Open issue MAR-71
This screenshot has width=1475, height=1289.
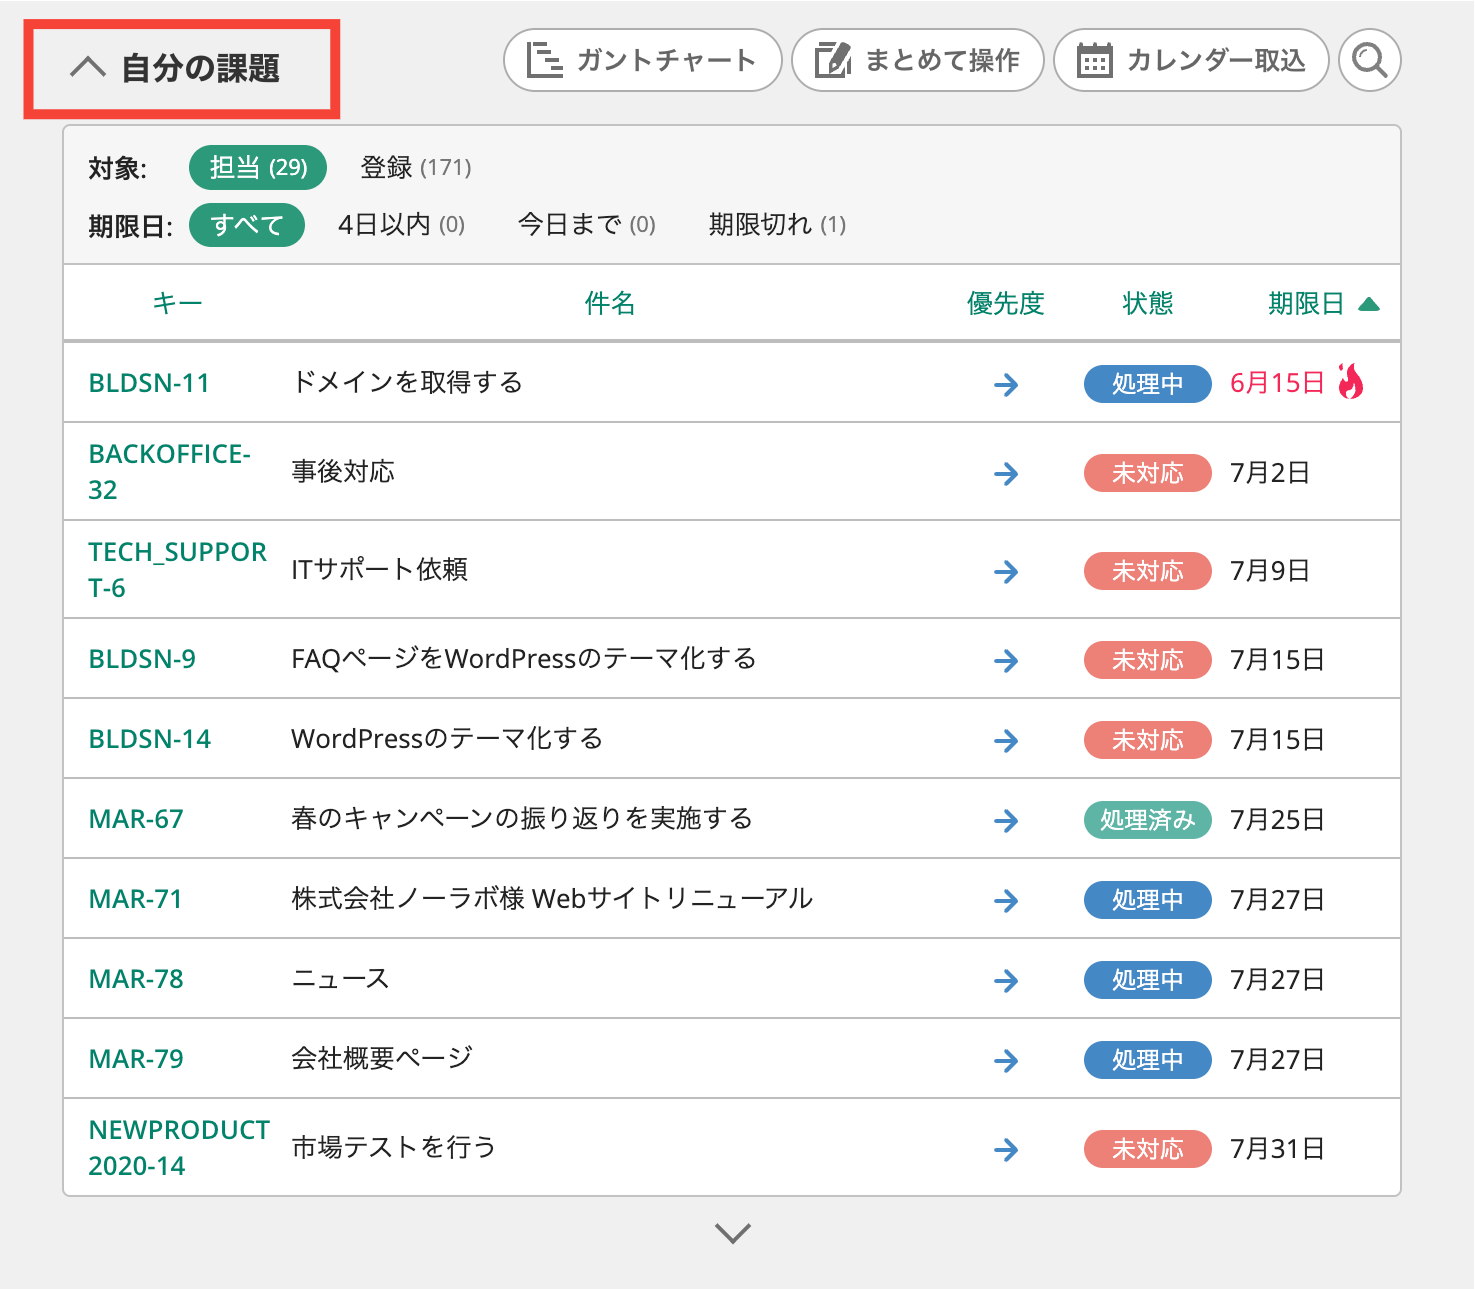(135, 899)
